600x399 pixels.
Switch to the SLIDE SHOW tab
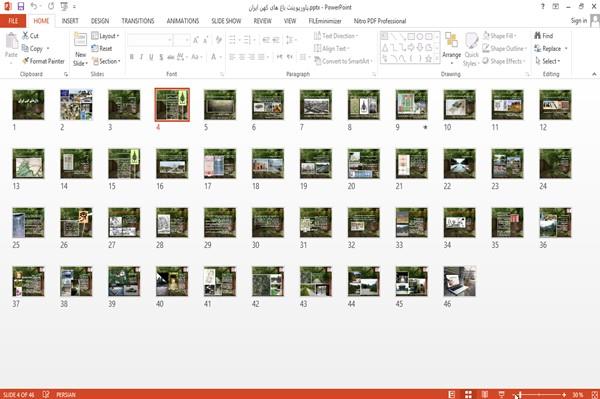226,21
